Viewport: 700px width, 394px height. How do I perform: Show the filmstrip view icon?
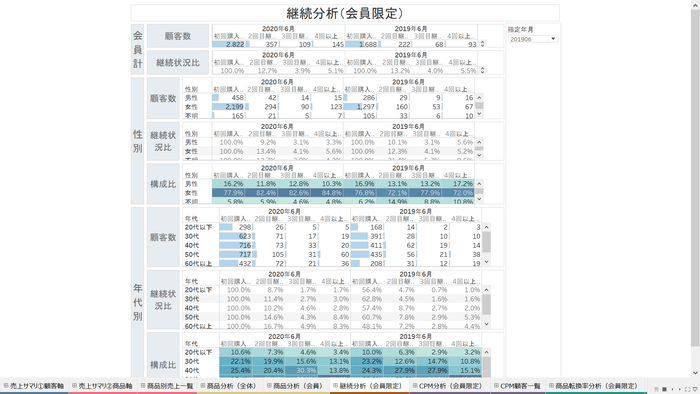pyautogui.click(x=656, y=389)
